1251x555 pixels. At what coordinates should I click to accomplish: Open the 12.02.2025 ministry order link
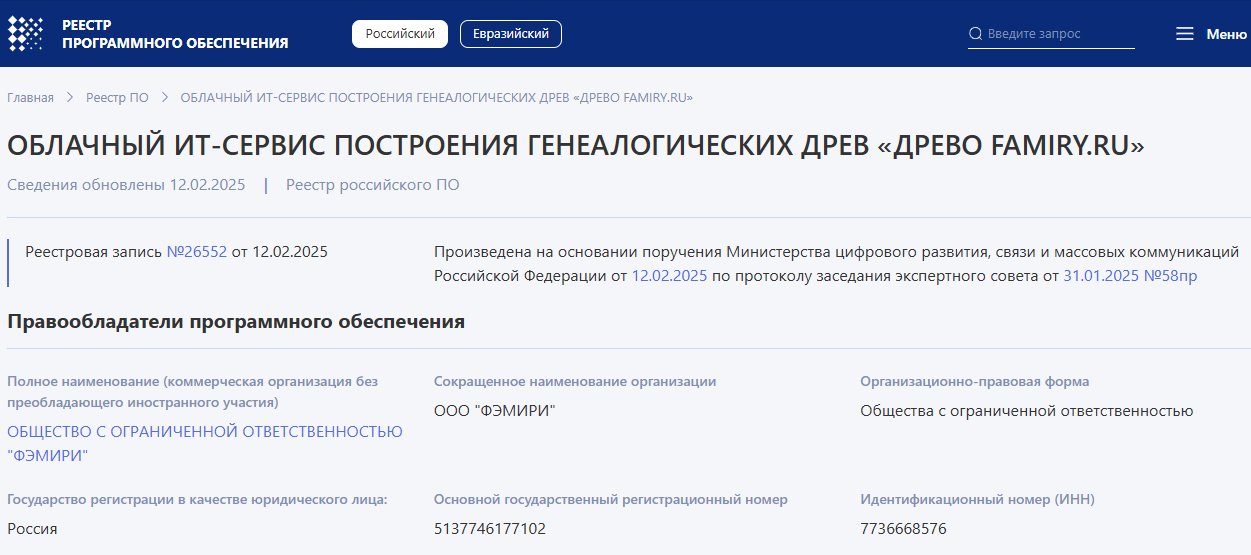(x=669, y=276)
